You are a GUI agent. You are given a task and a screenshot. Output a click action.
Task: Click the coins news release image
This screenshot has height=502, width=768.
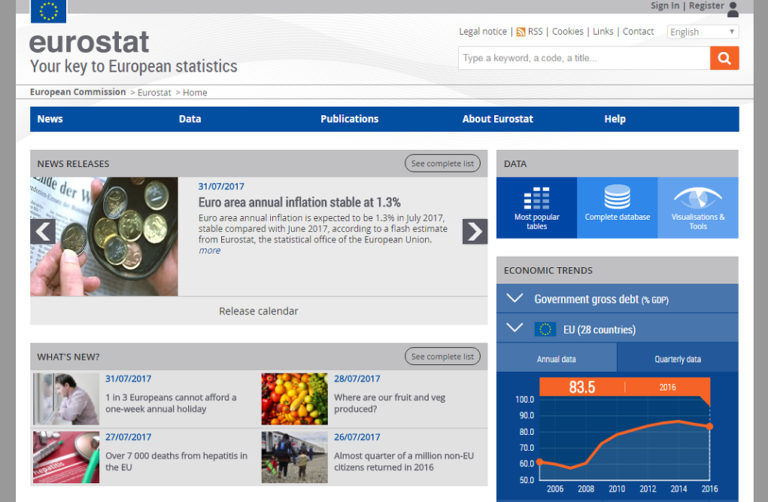coord(104,237)
